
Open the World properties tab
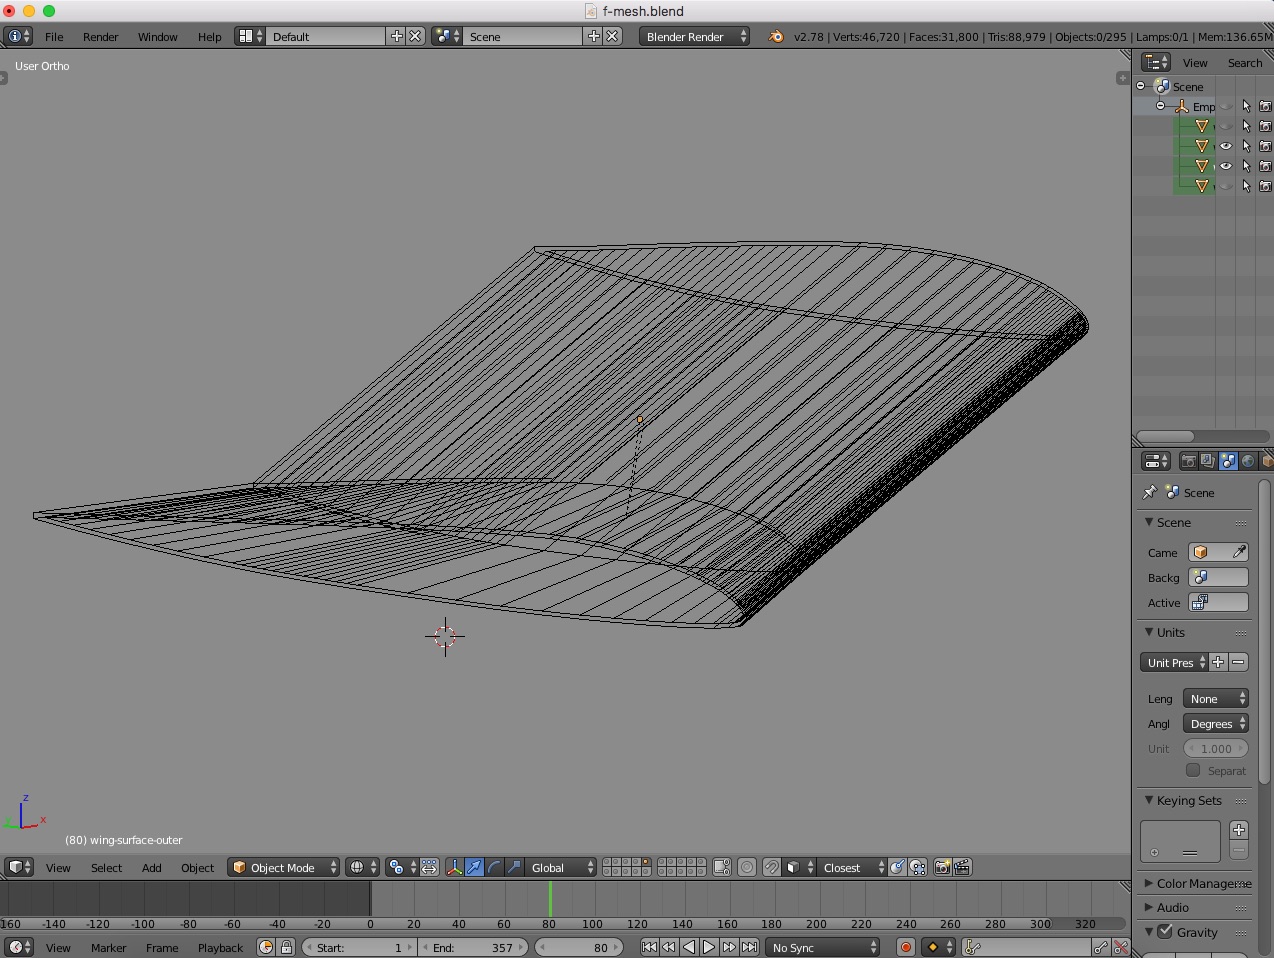[1248, 461]
